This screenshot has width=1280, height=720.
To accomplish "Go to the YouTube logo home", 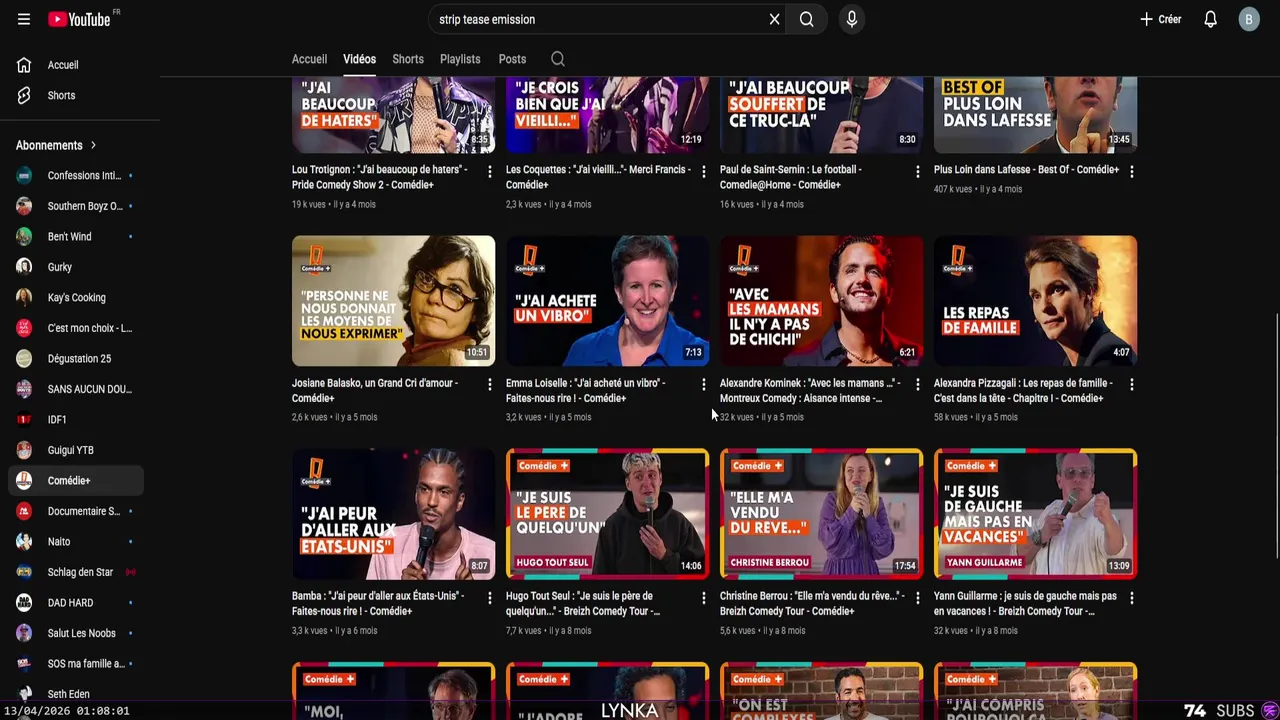I will (x=79, y=19).
